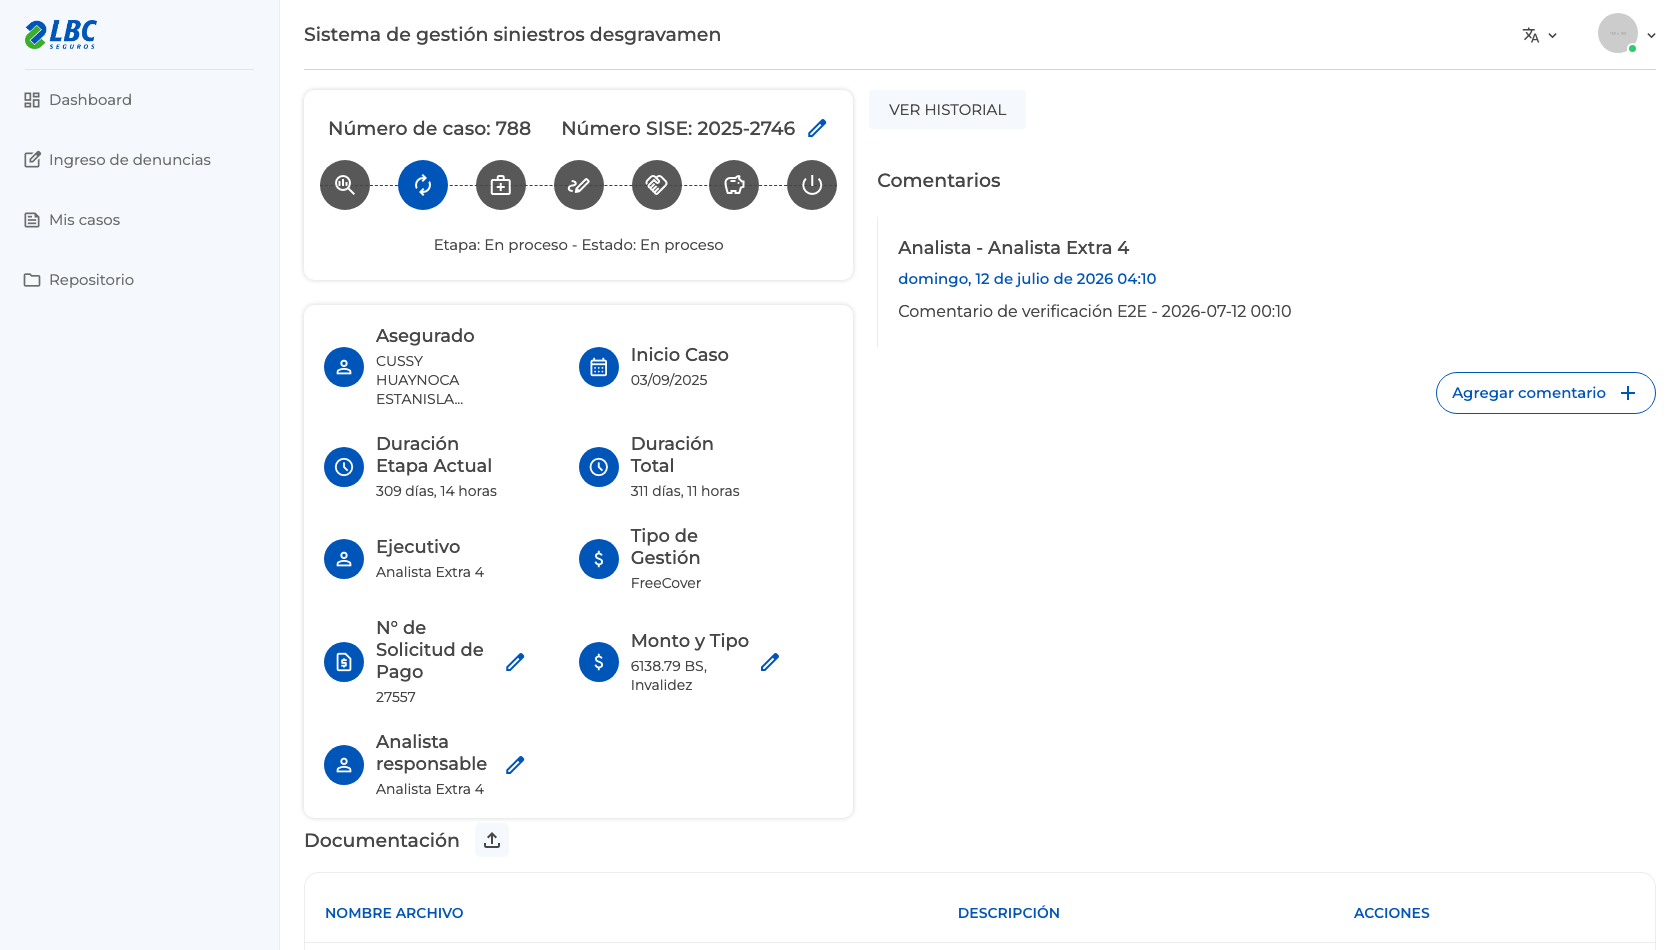
Task: Click the DESCRIPCIÓN column header
Action: (1008, 913)
